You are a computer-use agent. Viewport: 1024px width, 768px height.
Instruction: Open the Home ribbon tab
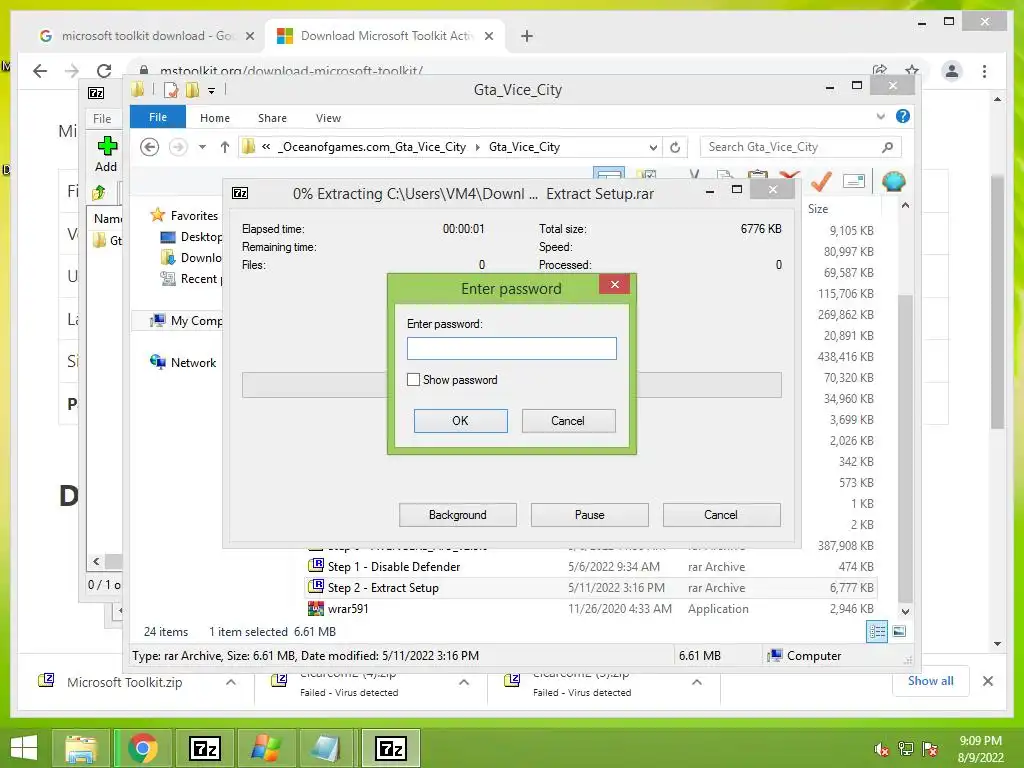215,118
